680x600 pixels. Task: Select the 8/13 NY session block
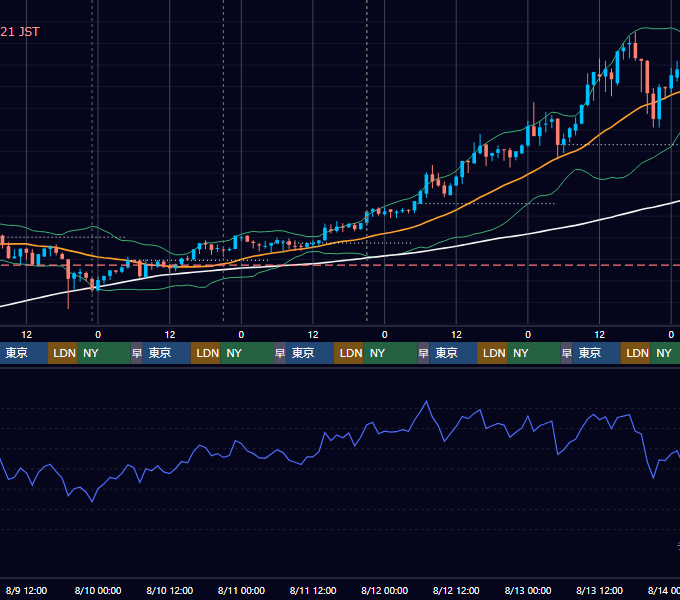[x=665, y=353]
